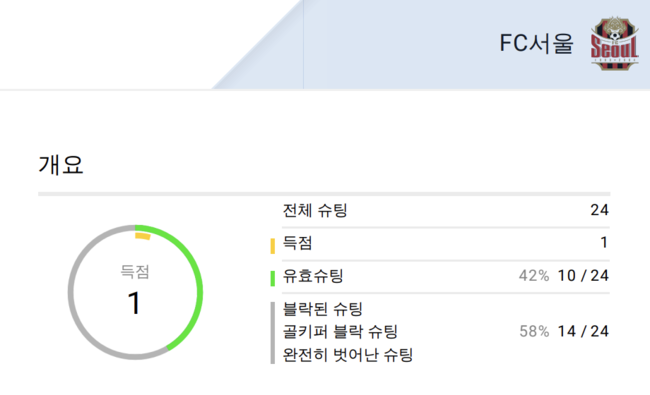
Task: Open the FC서울 team name link
Action: tap(536, 43)
